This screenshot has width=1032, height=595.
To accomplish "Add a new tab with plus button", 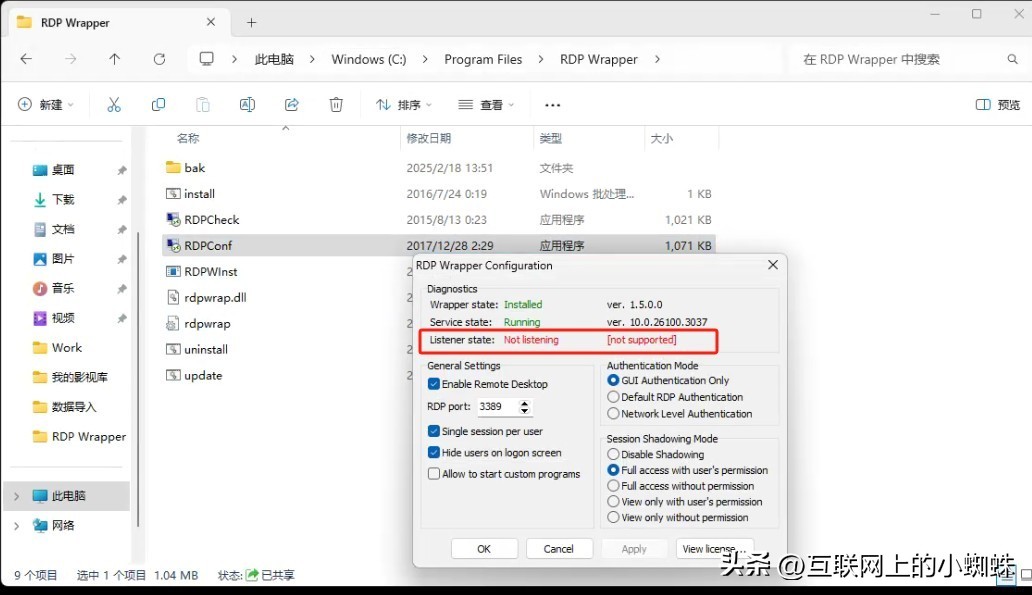I will click(x=251, y=22).
